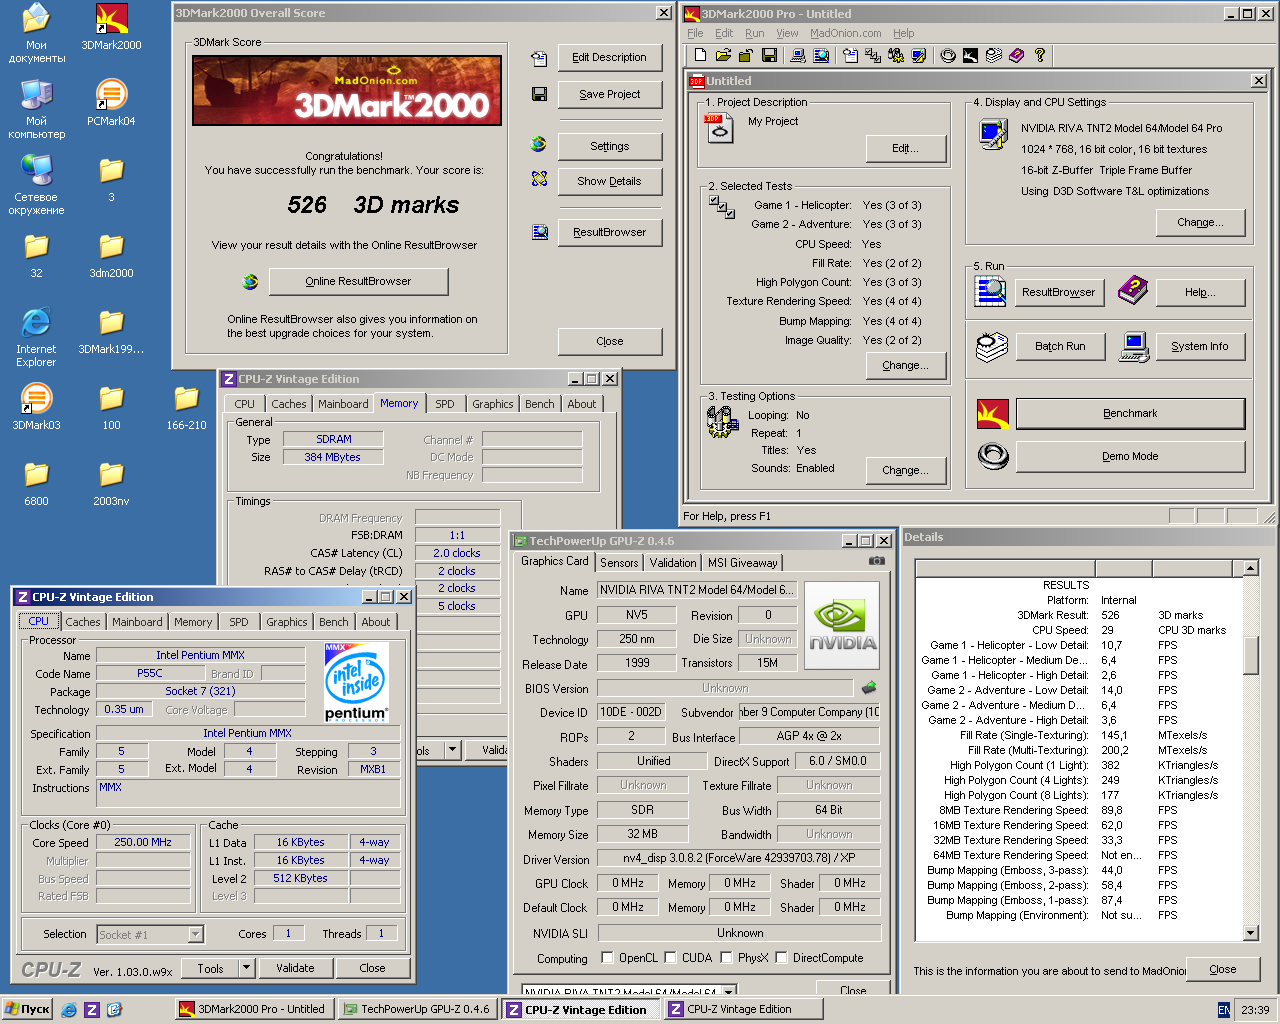
Task: Click the Batch Run stacked-pages toolbar icon
Action: coord(994,55)
